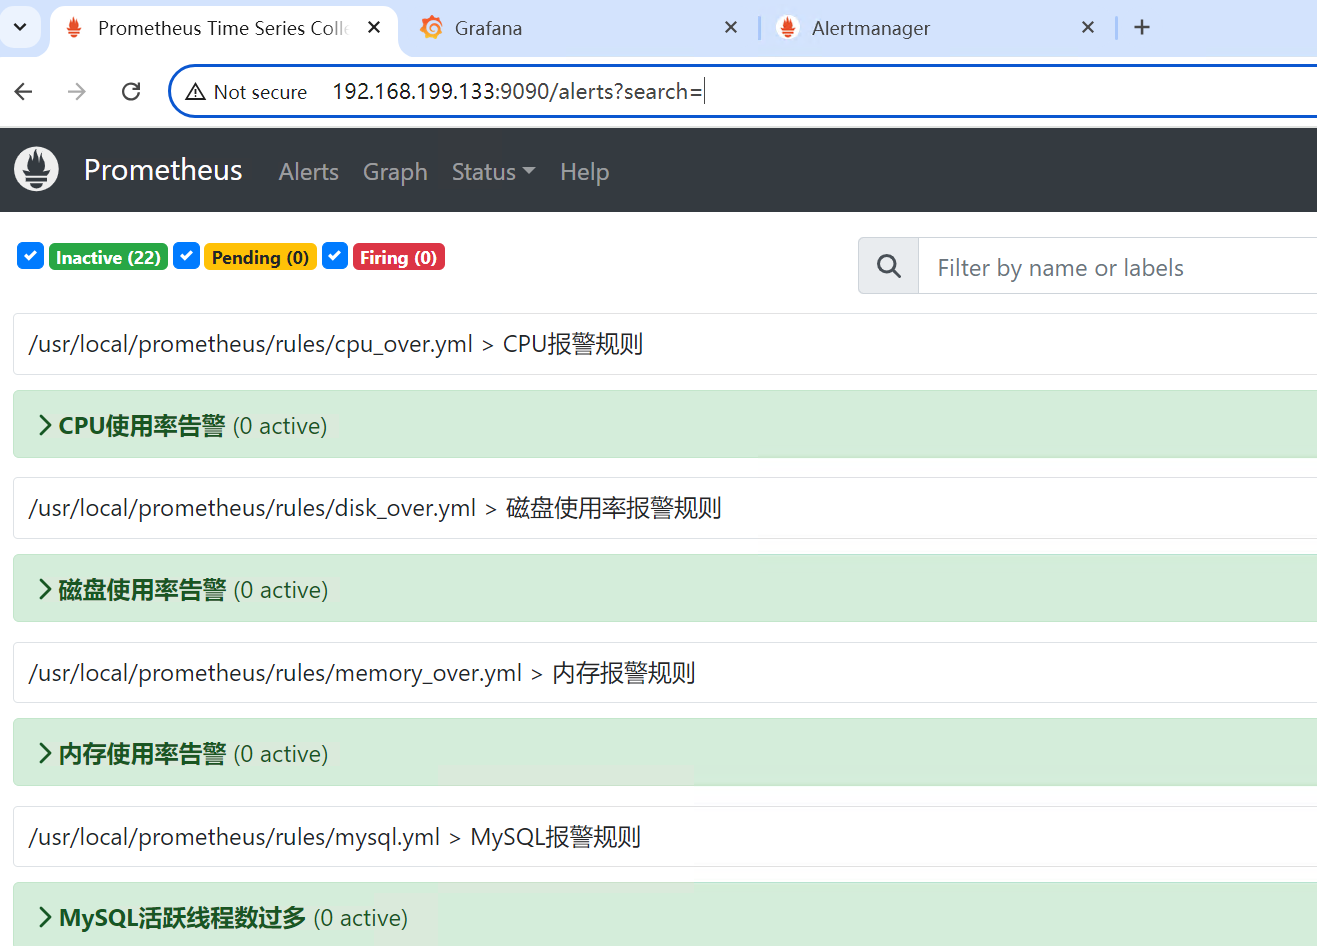Close the Alertmanager tab
1317x946 pixels.
click(1088, 28)
